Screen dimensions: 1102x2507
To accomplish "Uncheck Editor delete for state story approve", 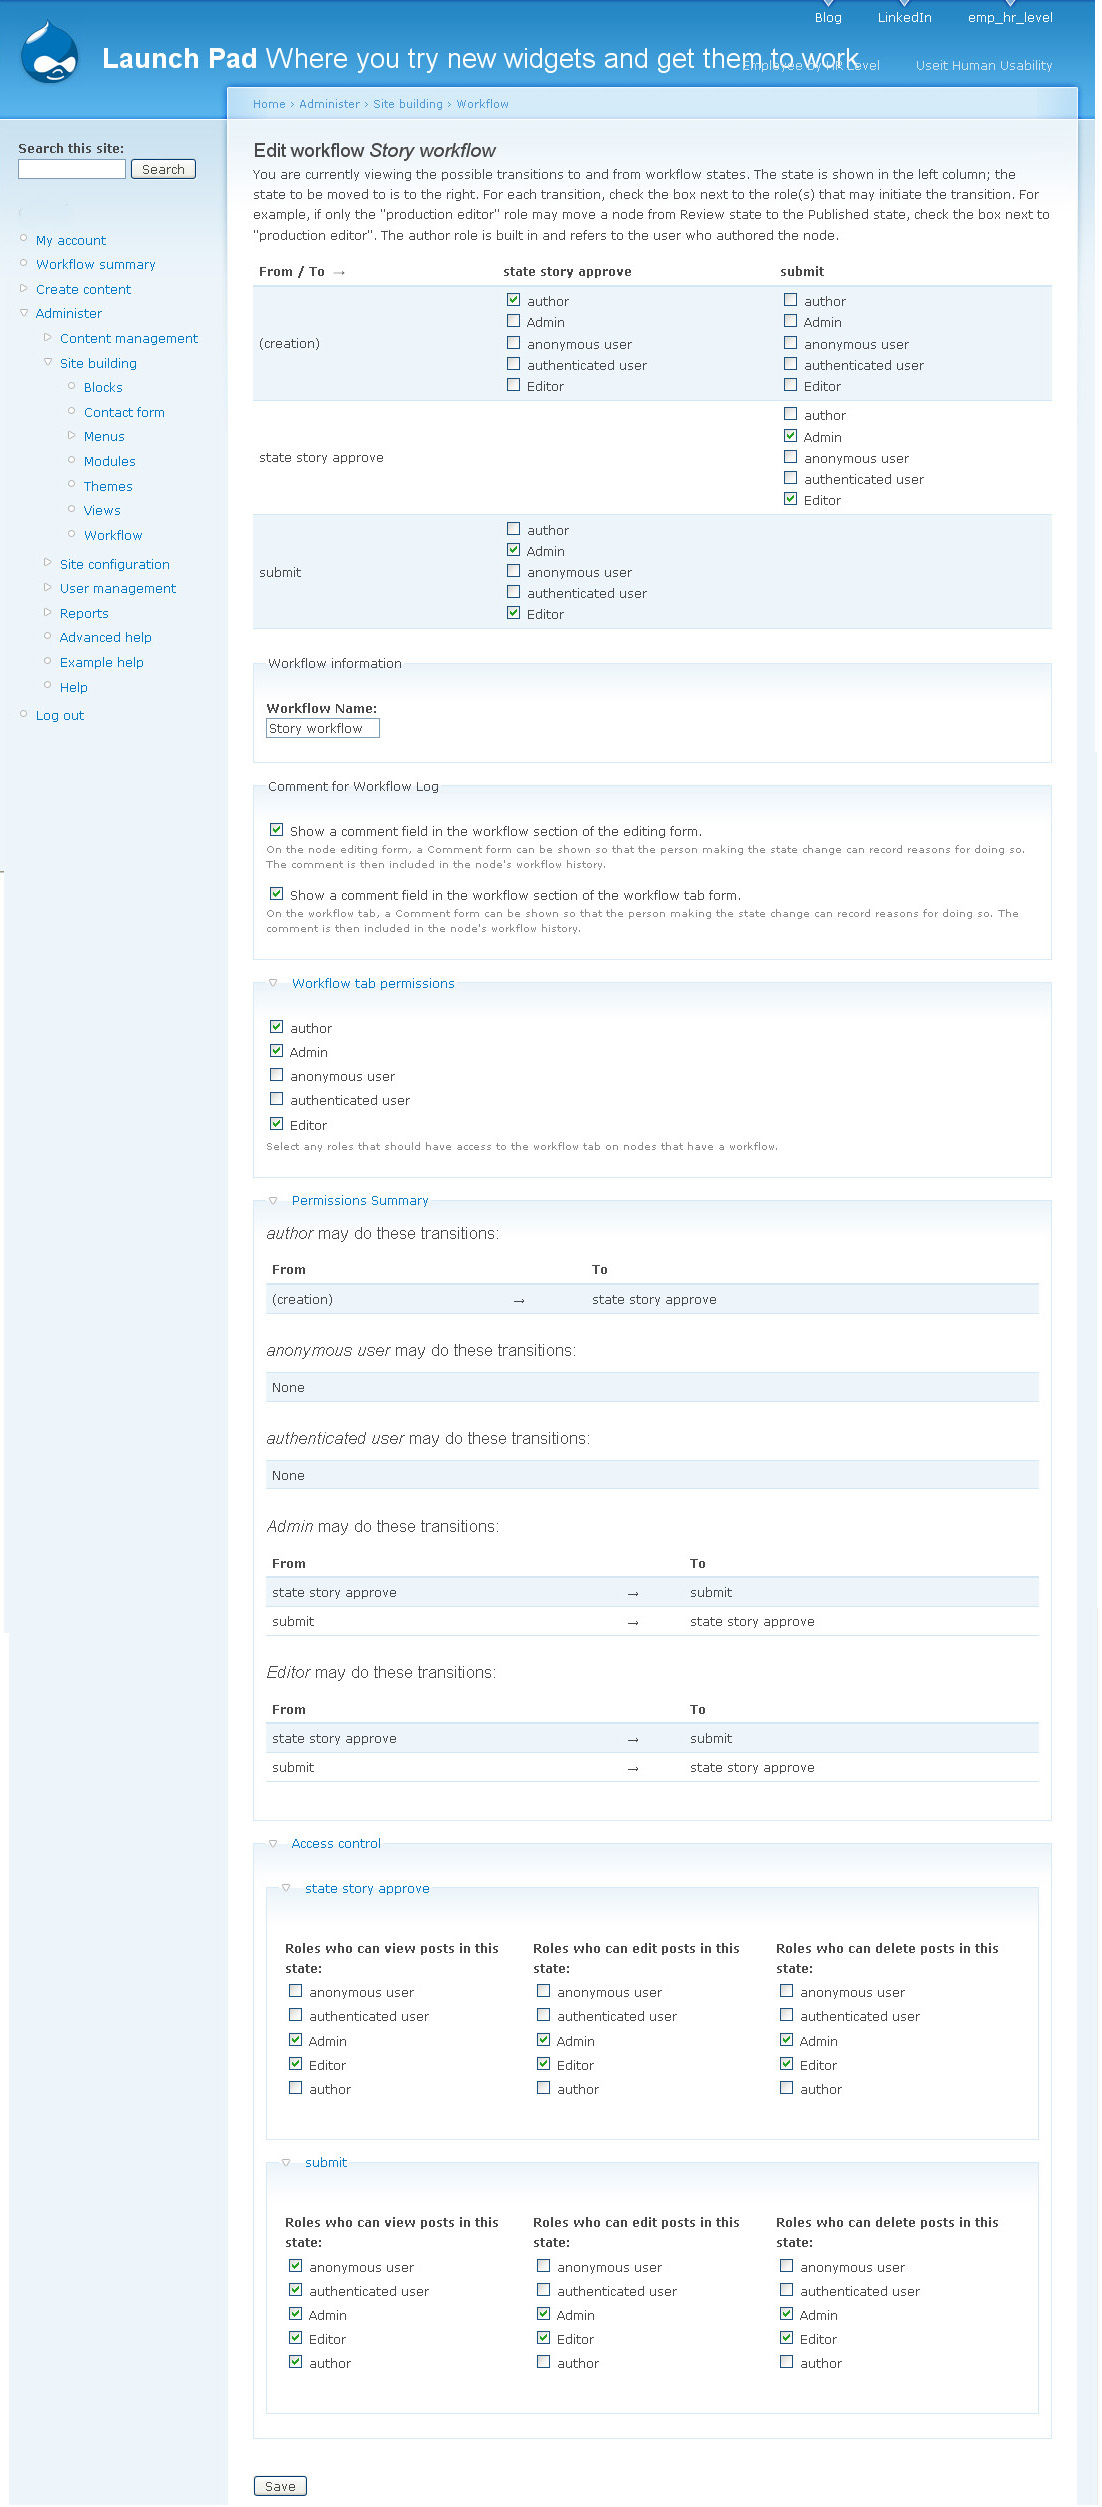I will point(786,2064).
